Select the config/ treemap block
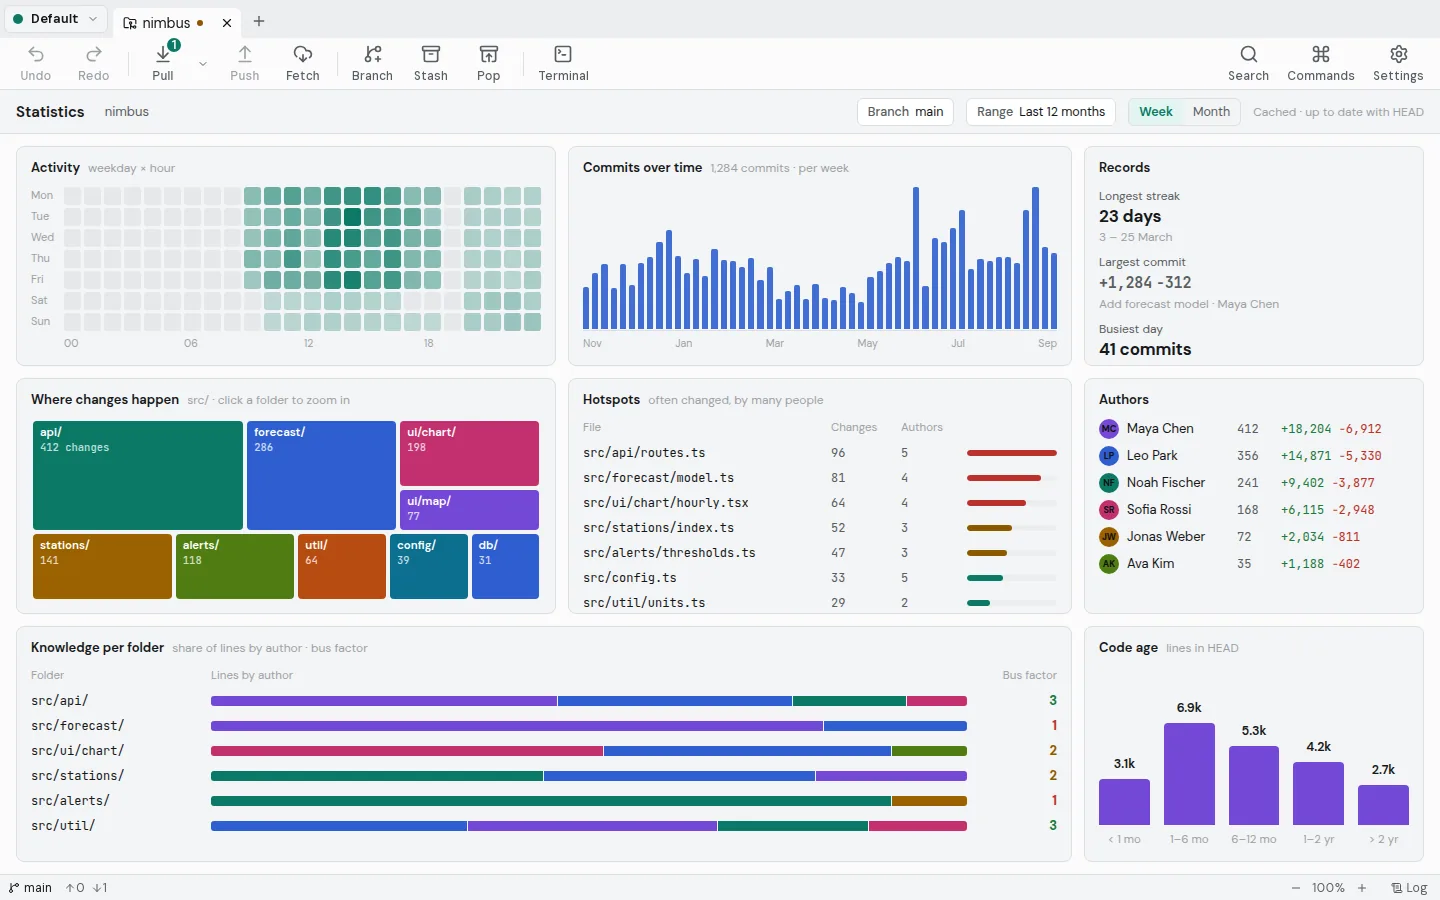This screenshot has height=900, width=1440. pos(429,566)
